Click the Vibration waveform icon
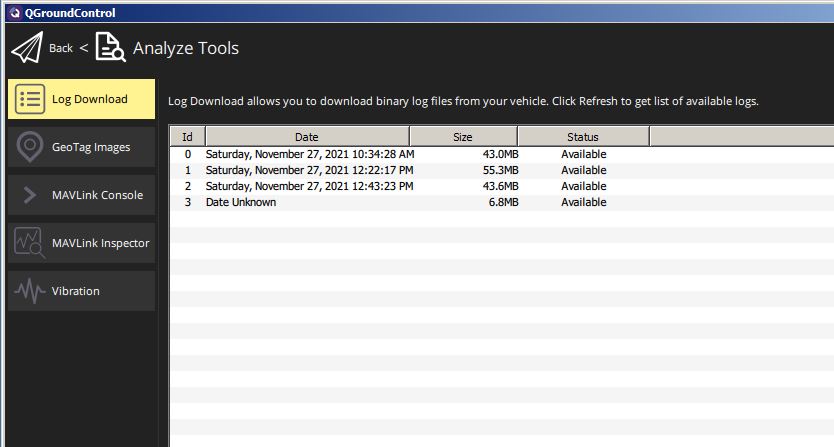 [x=30, y=291]
